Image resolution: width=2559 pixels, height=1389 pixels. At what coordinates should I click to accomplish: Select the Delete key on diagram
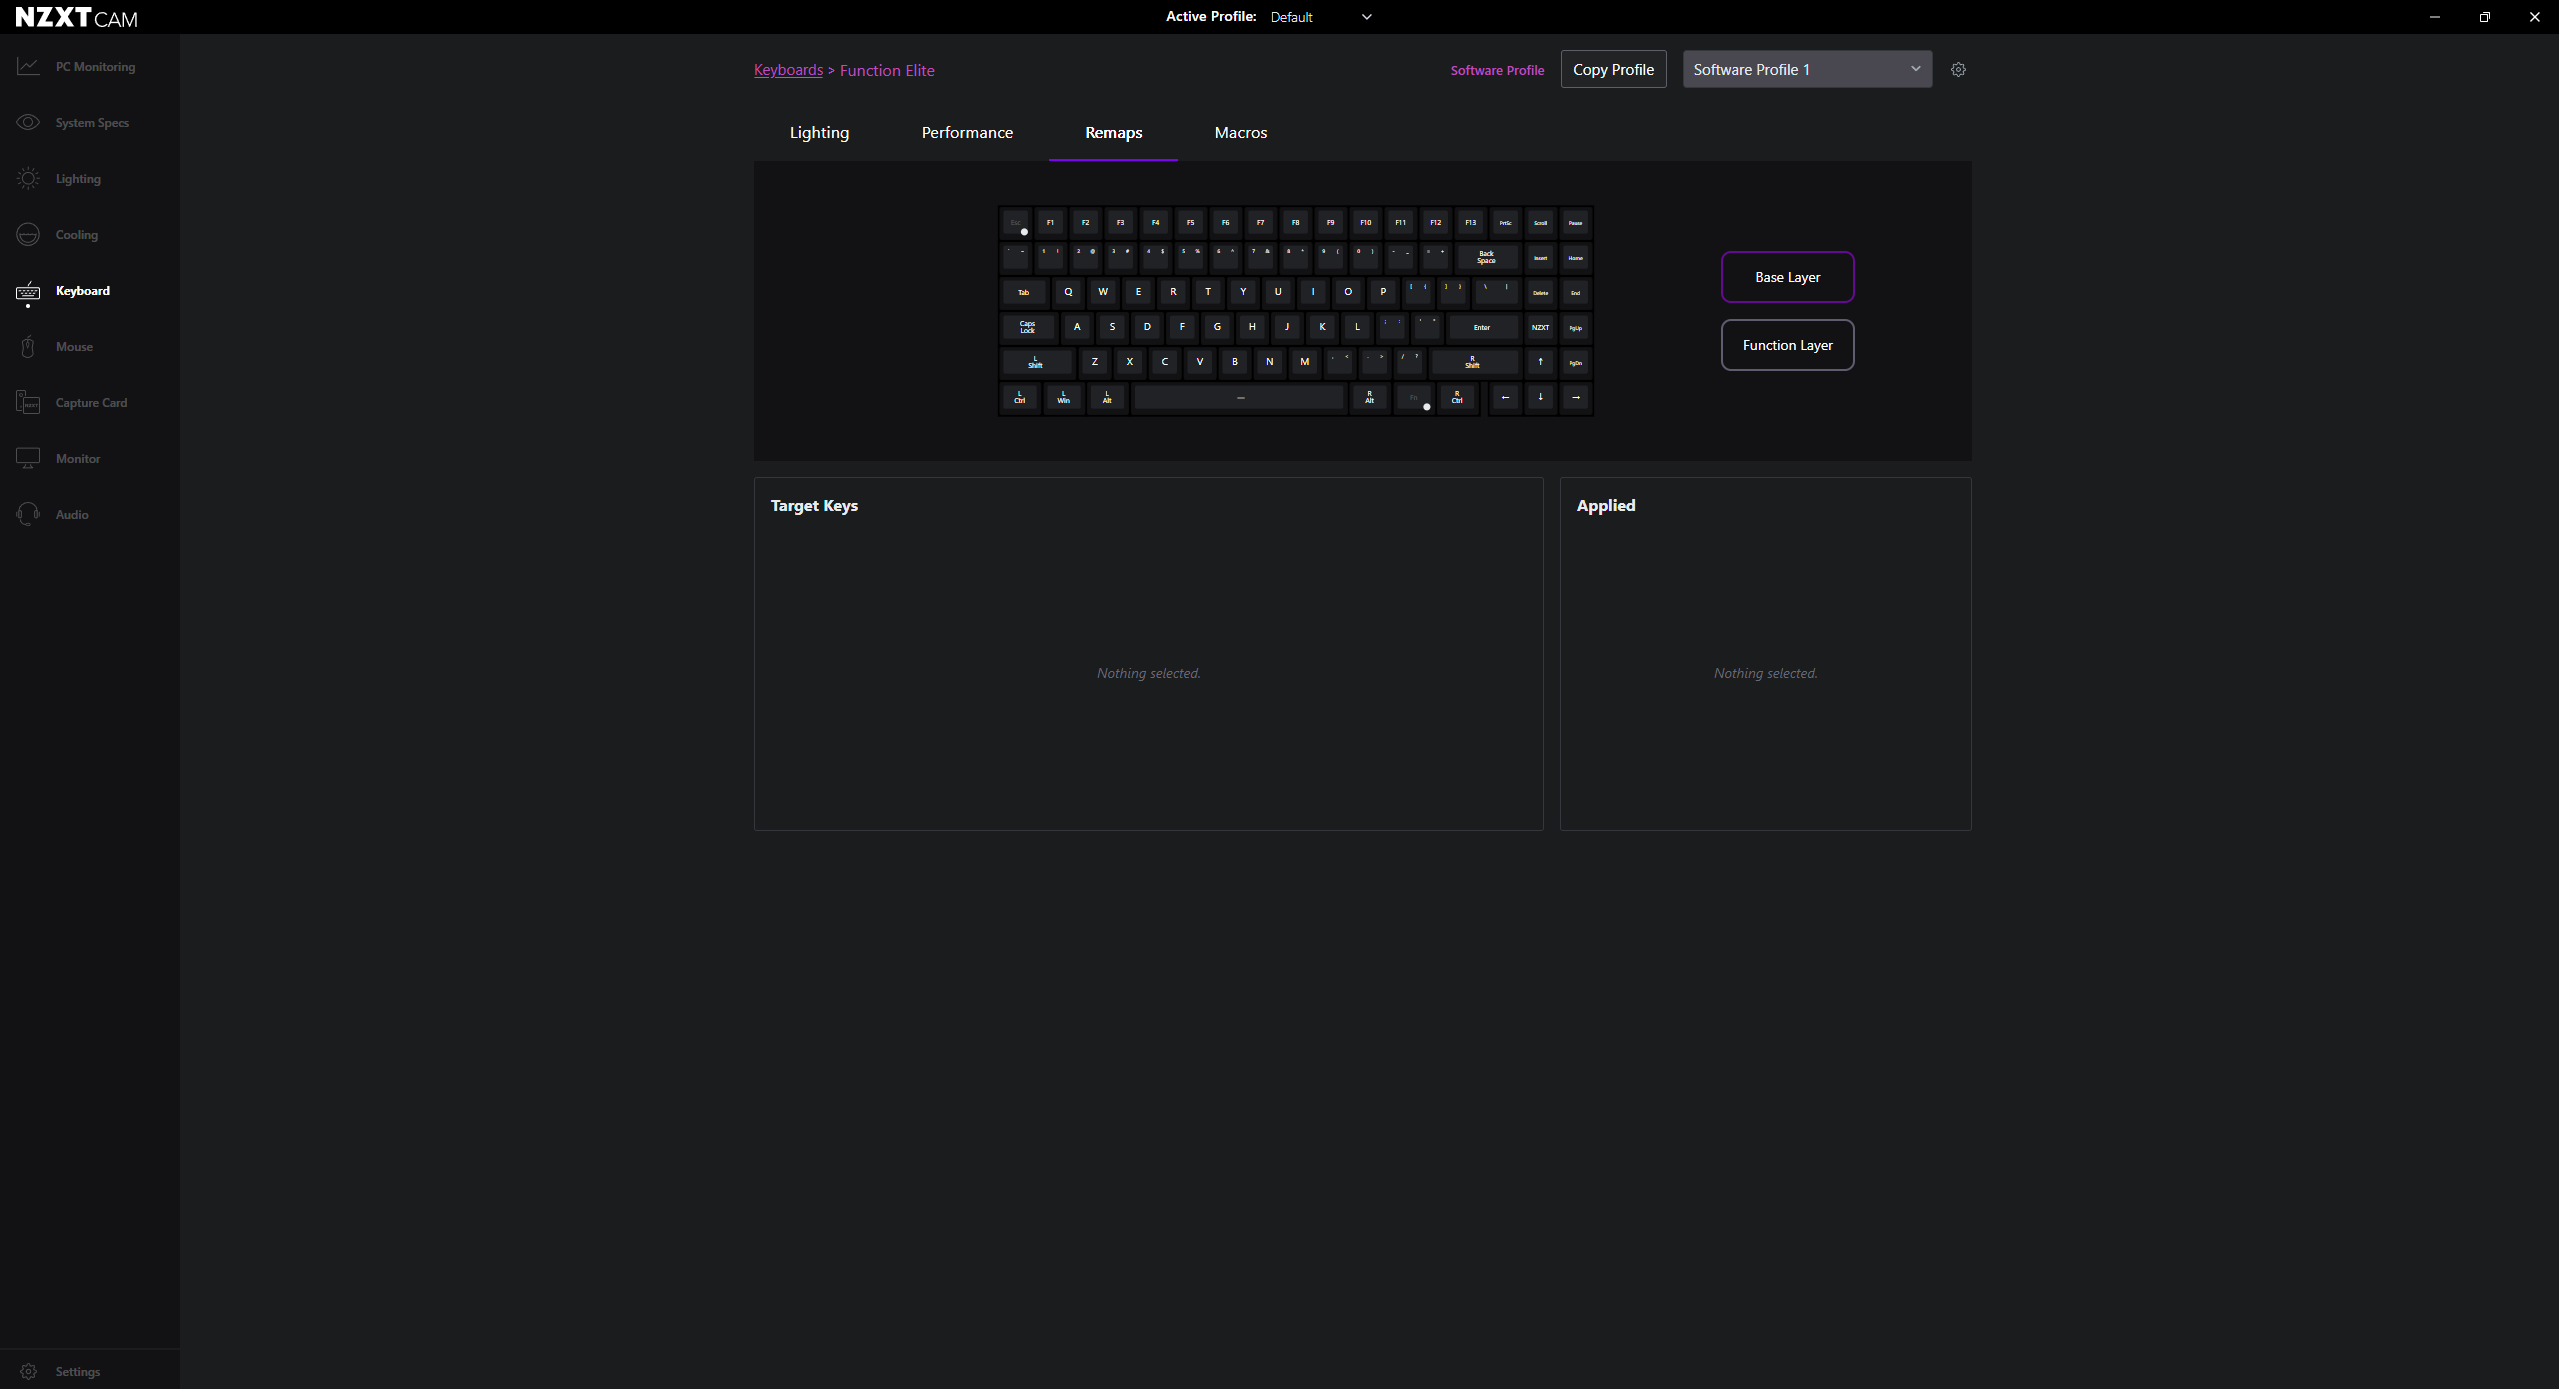click(1540, 292)
